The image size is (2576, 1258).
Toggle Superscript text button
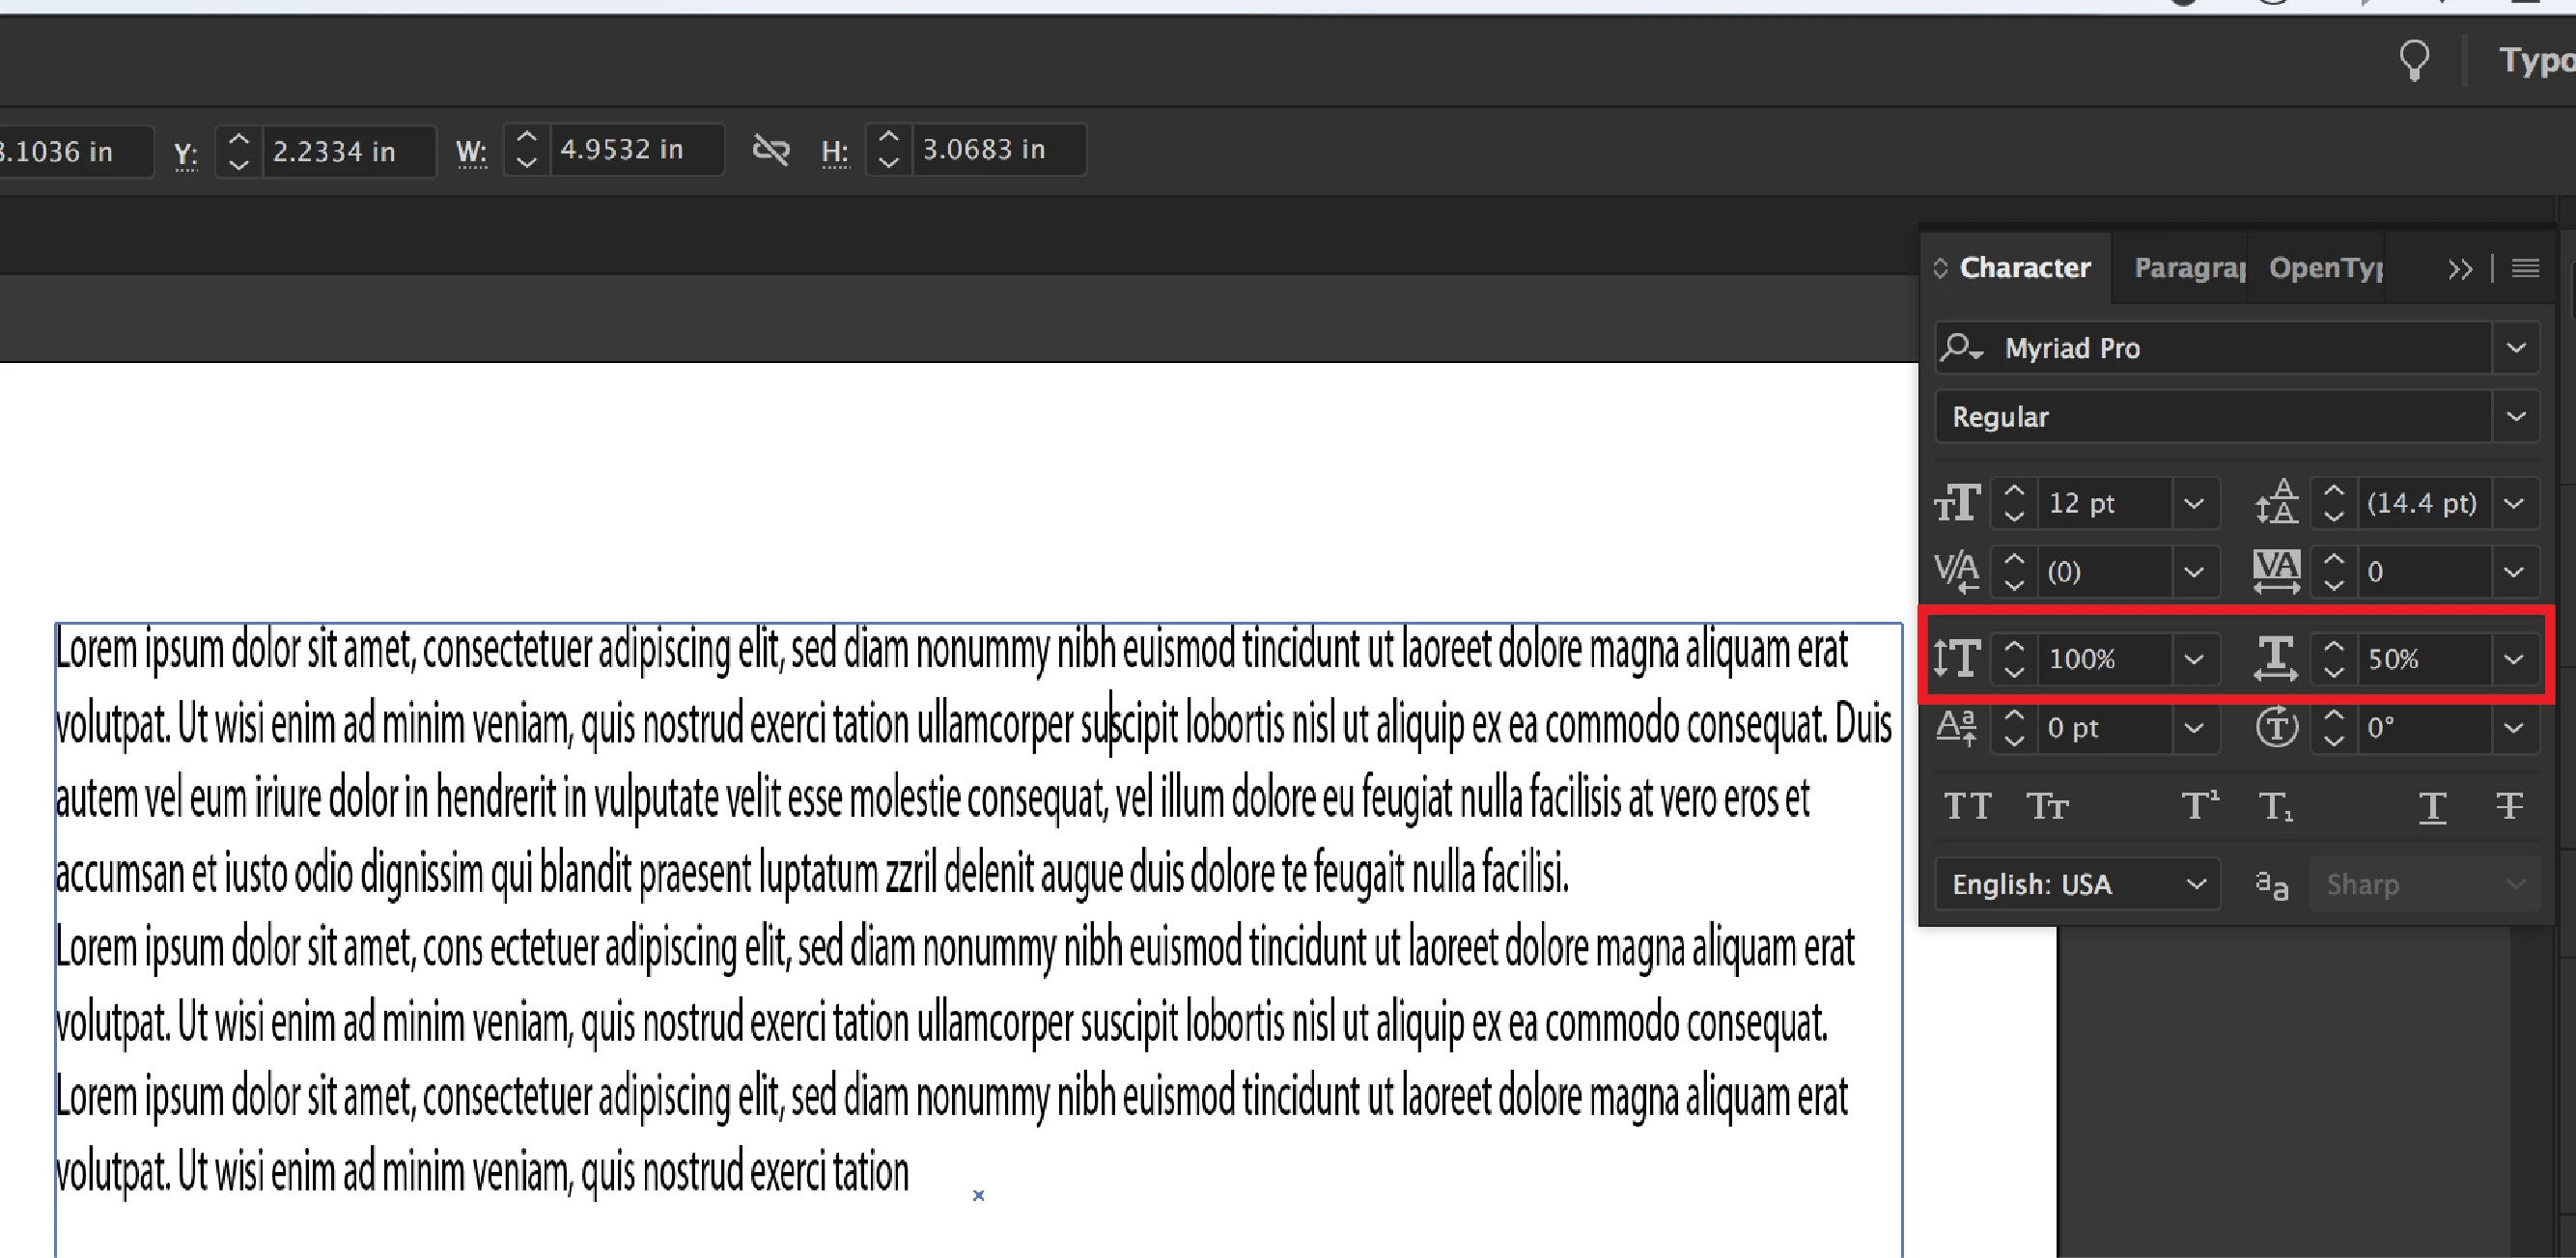click(2199, 806)
